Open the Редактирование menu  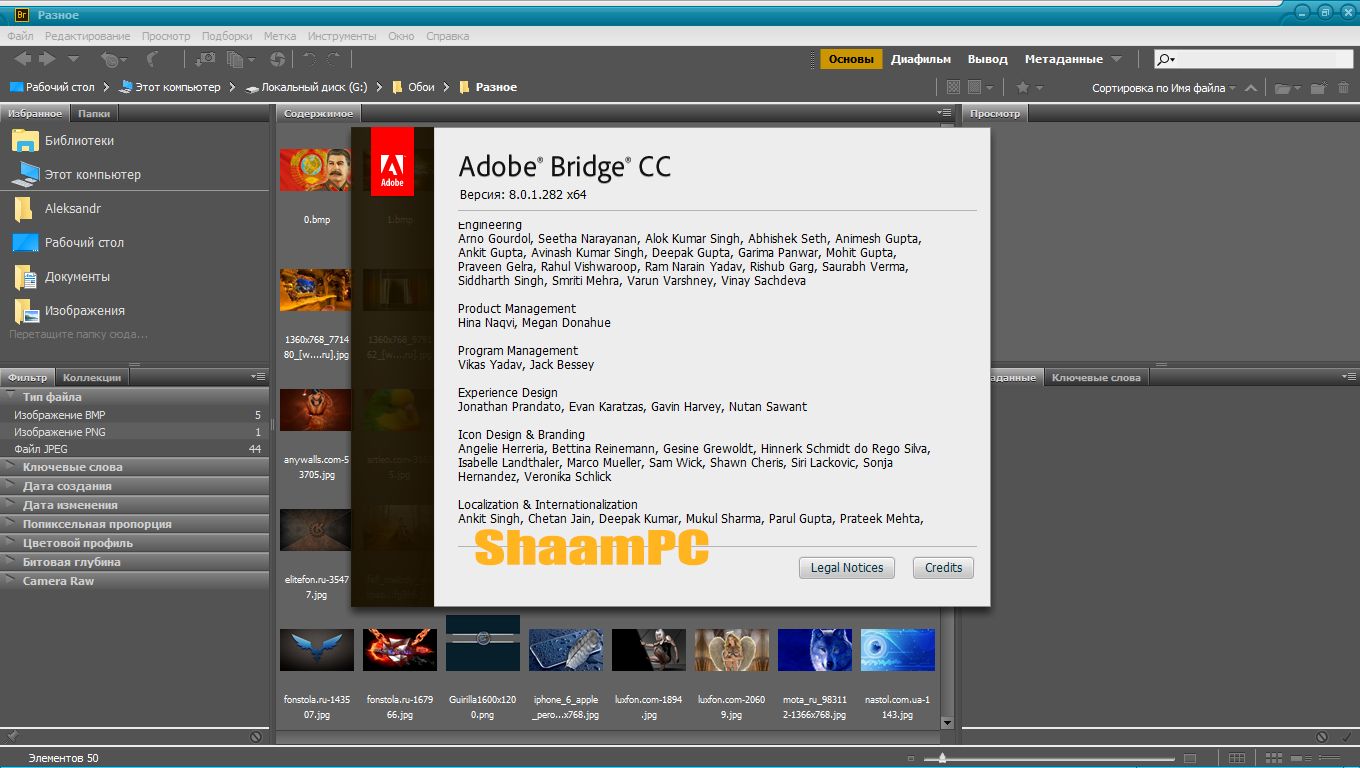[x=88, y=36]
